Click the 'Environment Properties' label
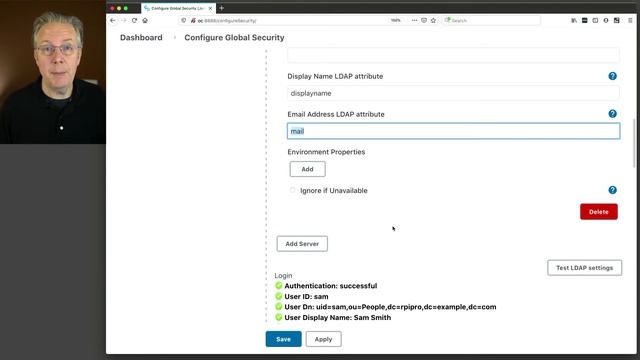Screen dimensions: 640x360 pos(326,152)
